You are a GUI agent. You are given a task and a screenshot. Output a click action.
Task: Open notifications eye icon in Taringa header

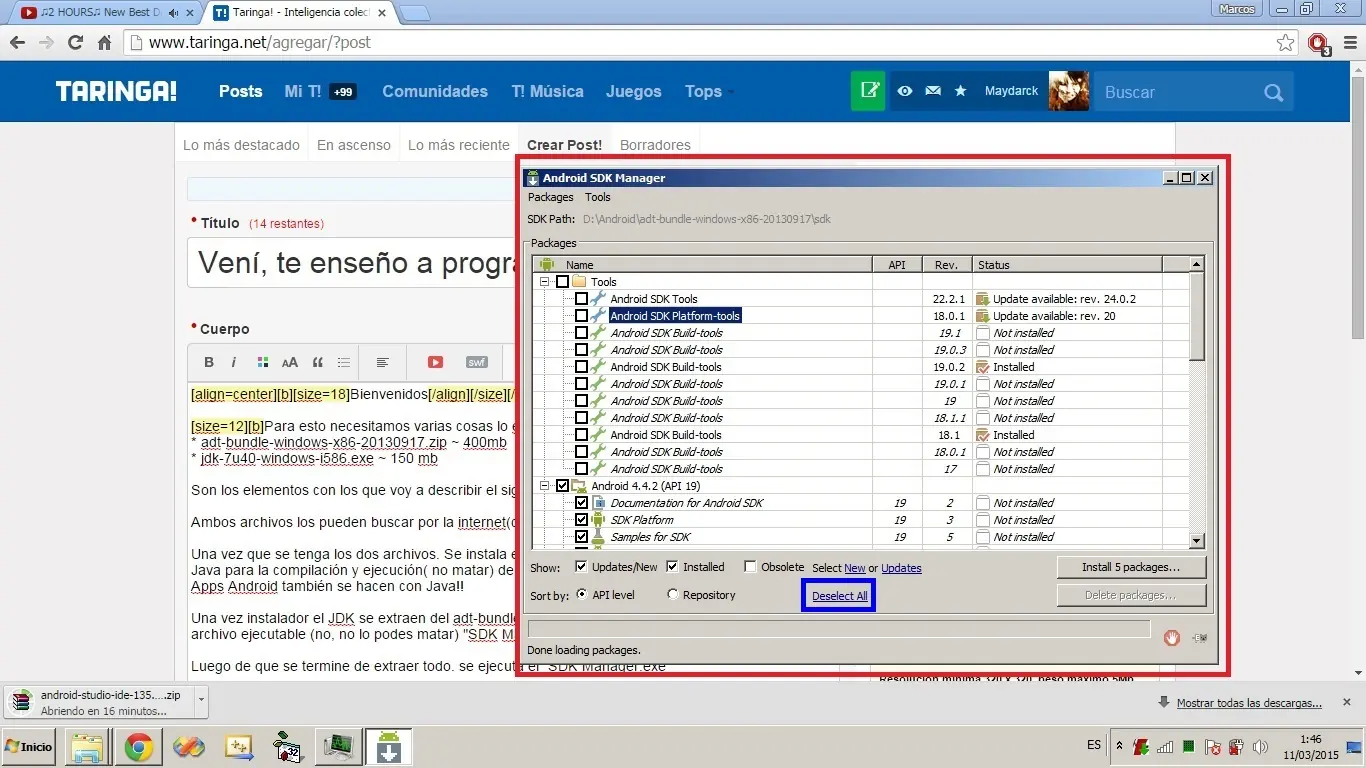(x=905, y=91)
